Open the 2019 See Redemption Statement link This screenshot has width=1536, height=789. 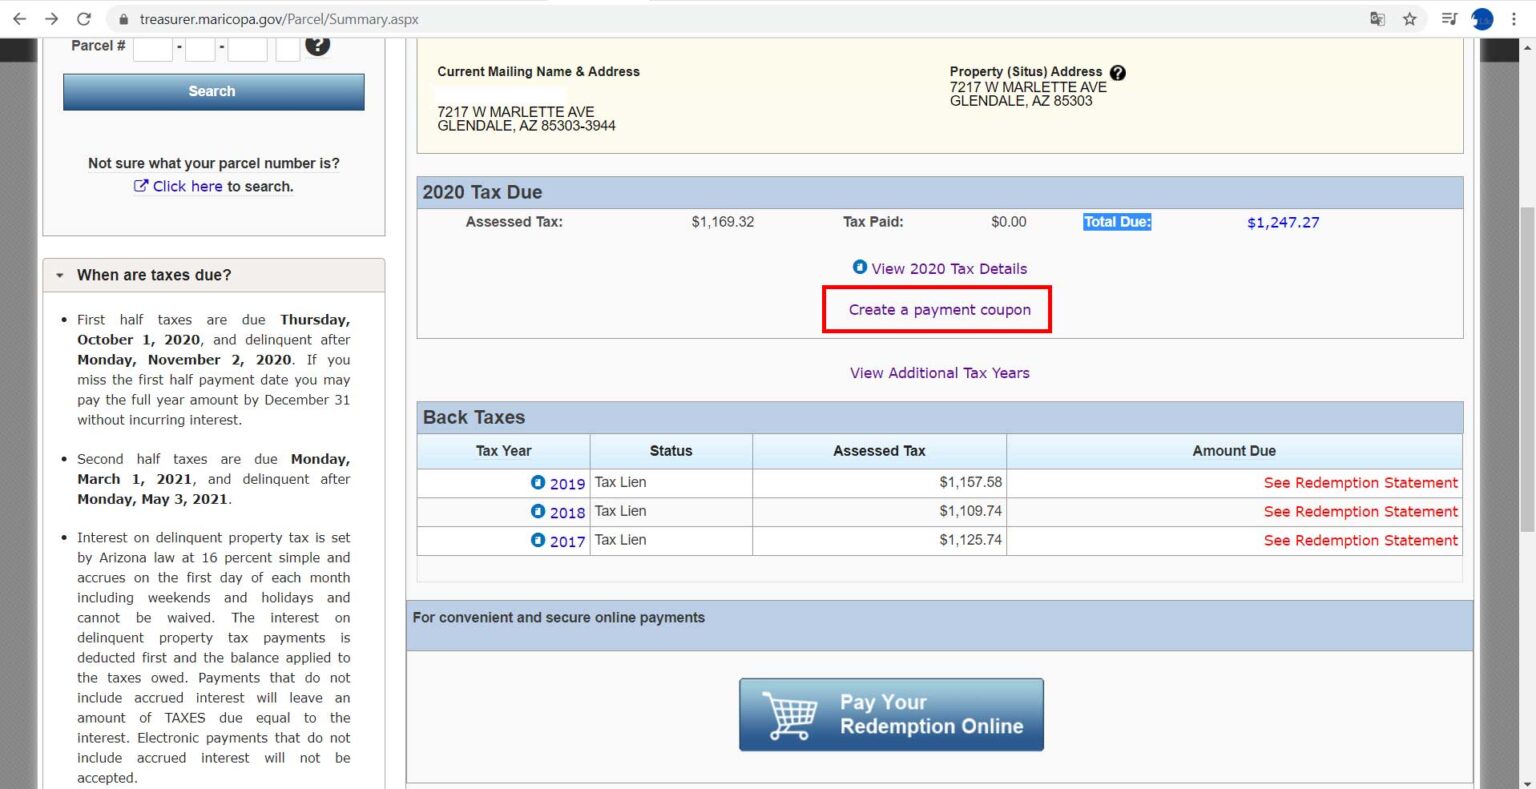[1360, 483]
